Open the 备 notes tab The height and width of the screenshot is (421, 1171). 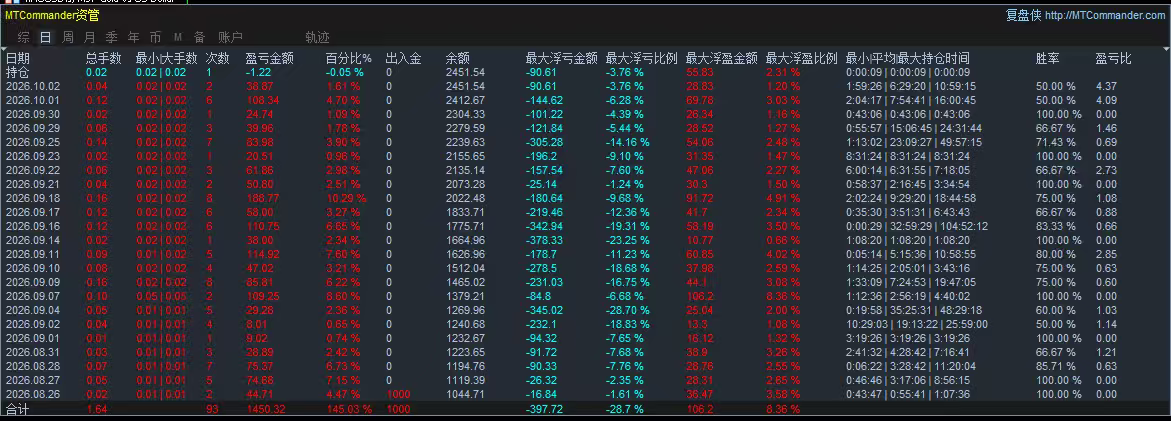[x=199, y=37]
